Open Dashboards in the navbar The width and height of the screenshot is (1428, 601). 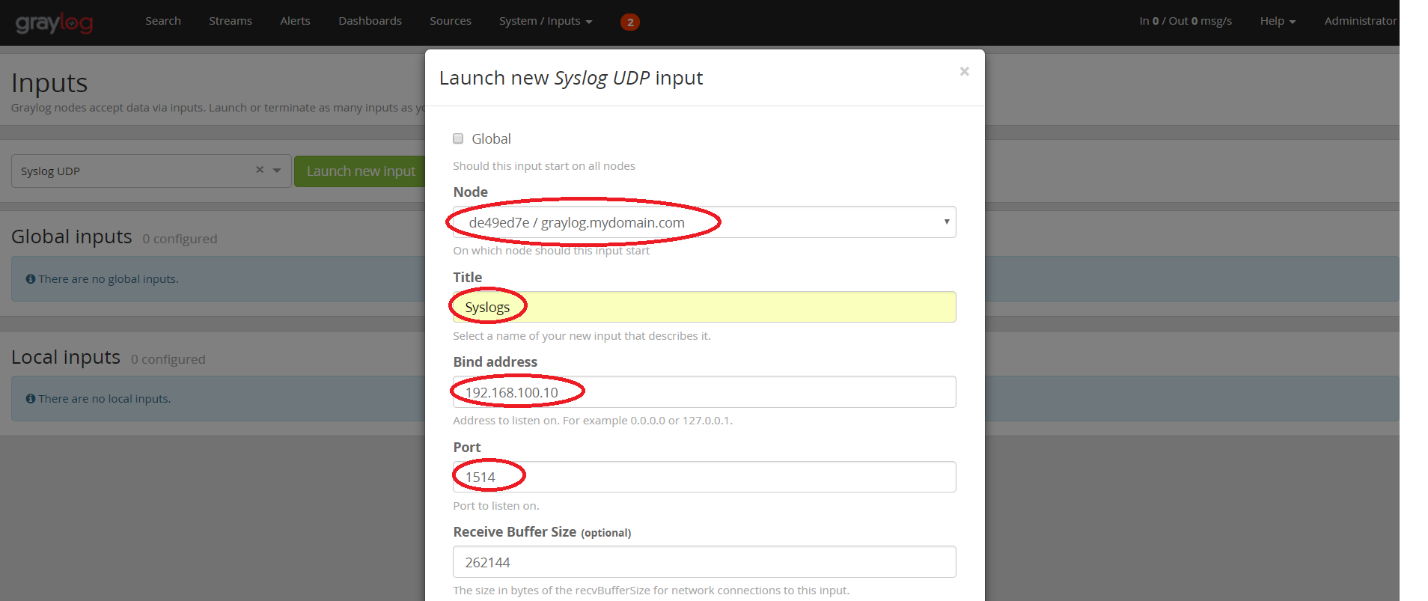(x=370, y=21)
